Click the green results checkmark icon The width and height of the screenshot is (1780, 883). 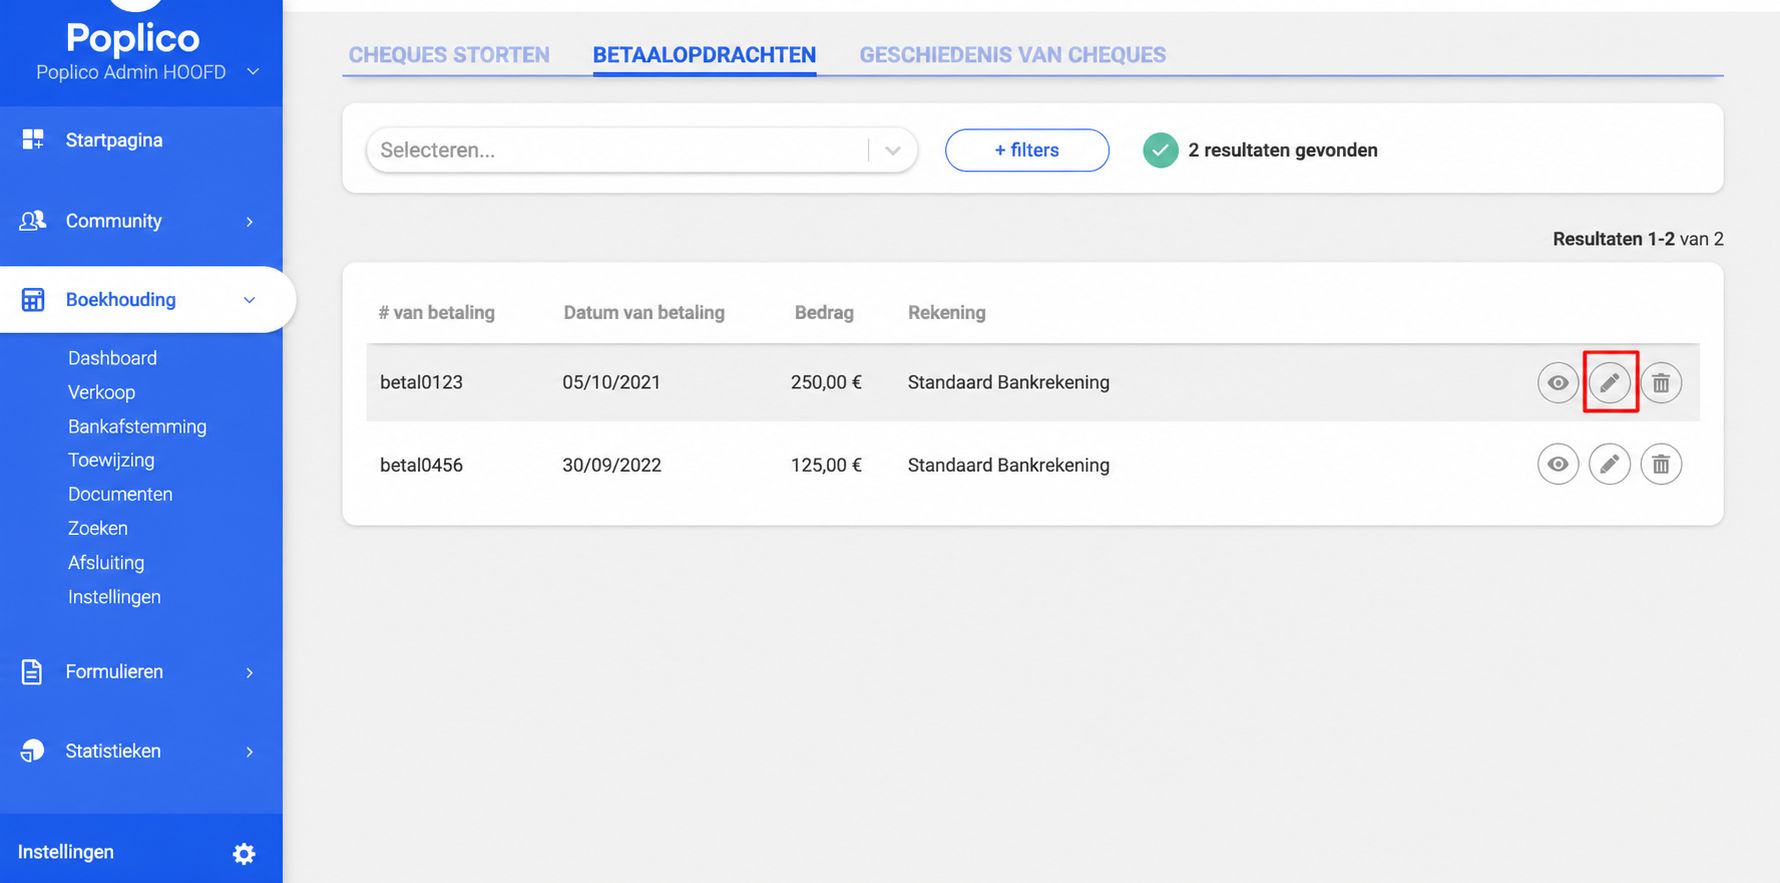tap(1160, 150)
